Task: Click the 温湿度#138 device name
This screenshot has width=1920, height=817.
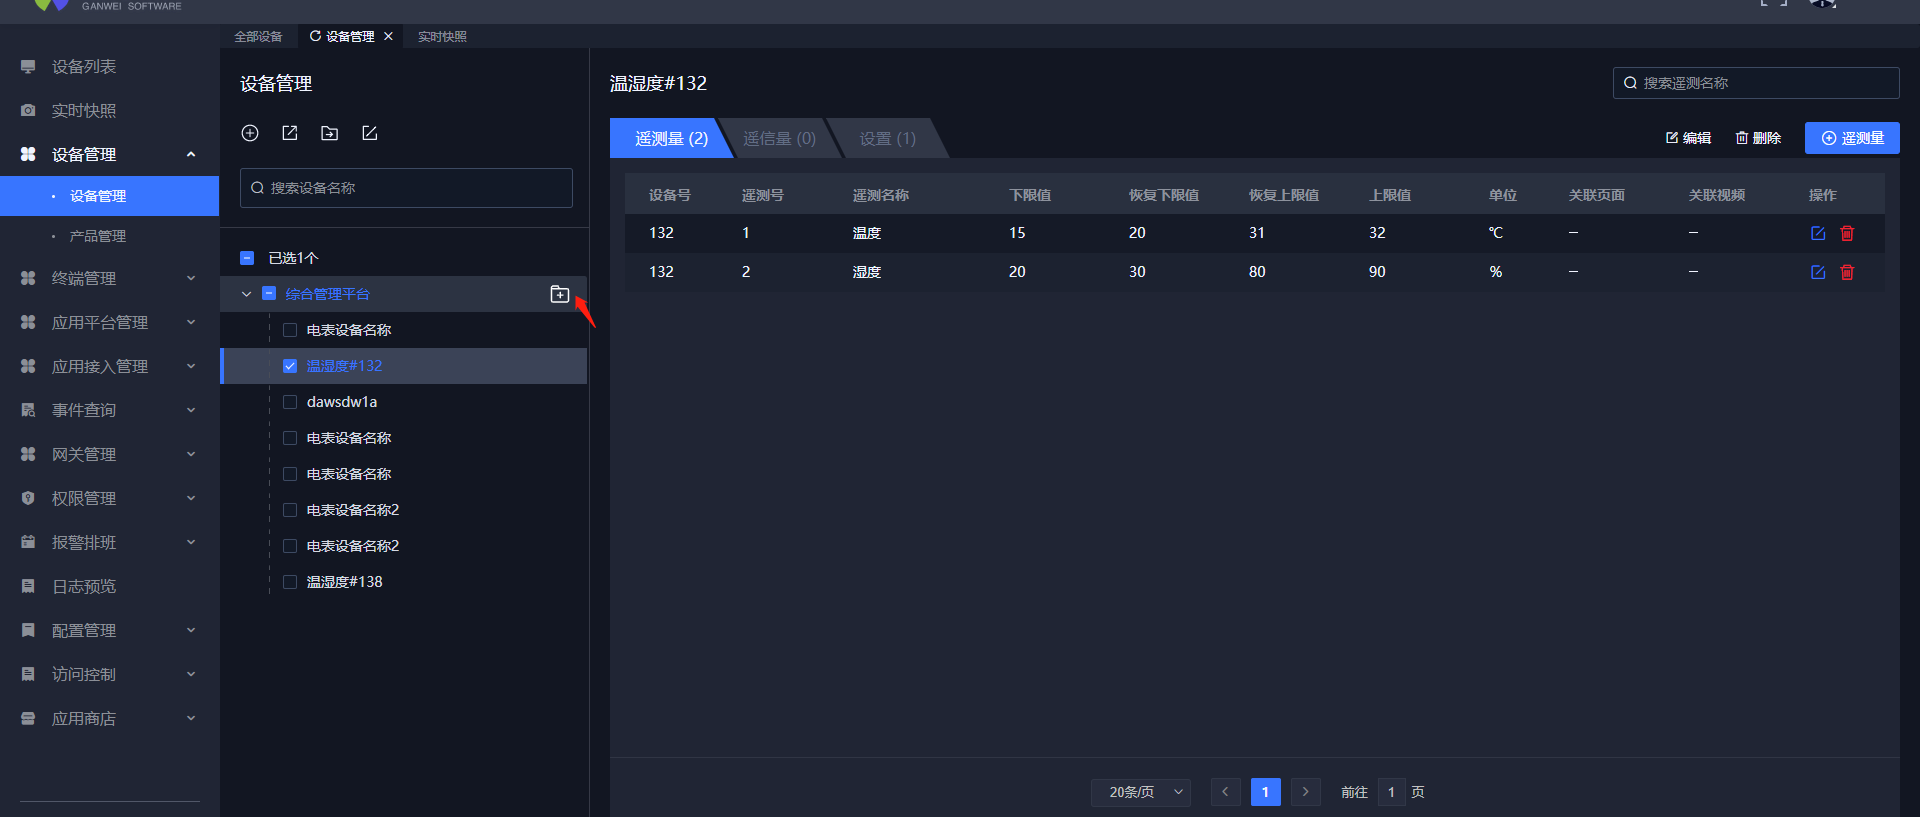Action: pos(345,582)
